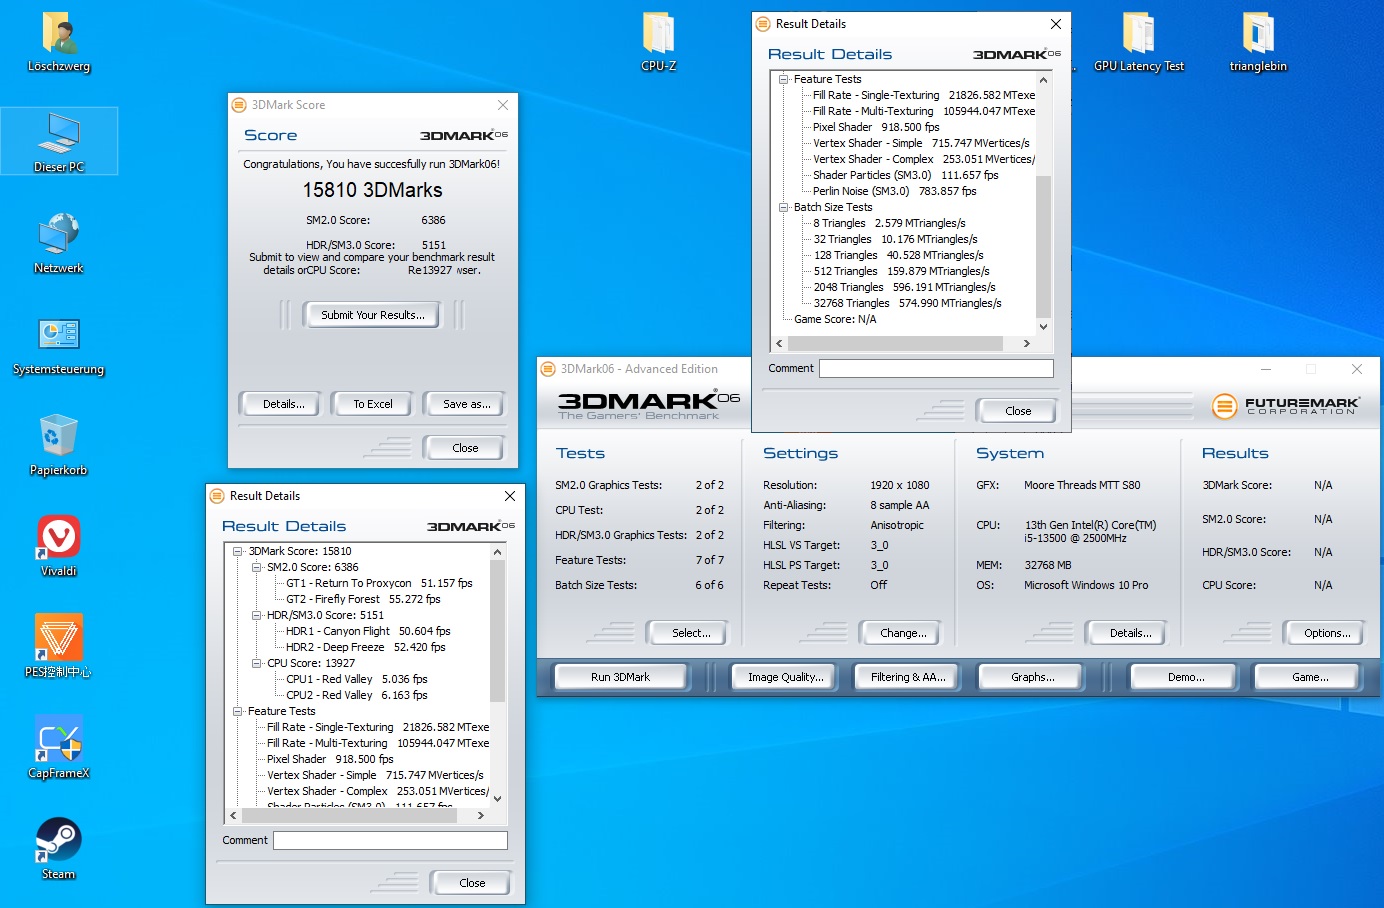
Task: Click the Futuremark Corporation logo
Action: point(1286,406)
